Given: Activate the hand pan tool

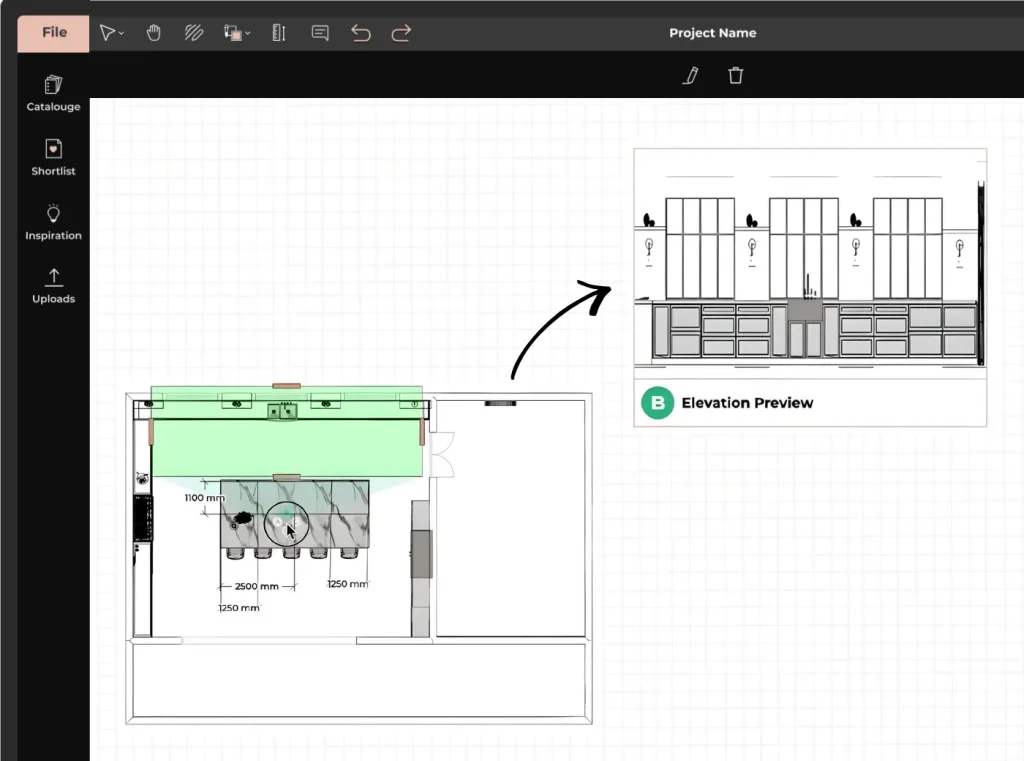Looking at the screenshot, I should click(x=154, y=33).
